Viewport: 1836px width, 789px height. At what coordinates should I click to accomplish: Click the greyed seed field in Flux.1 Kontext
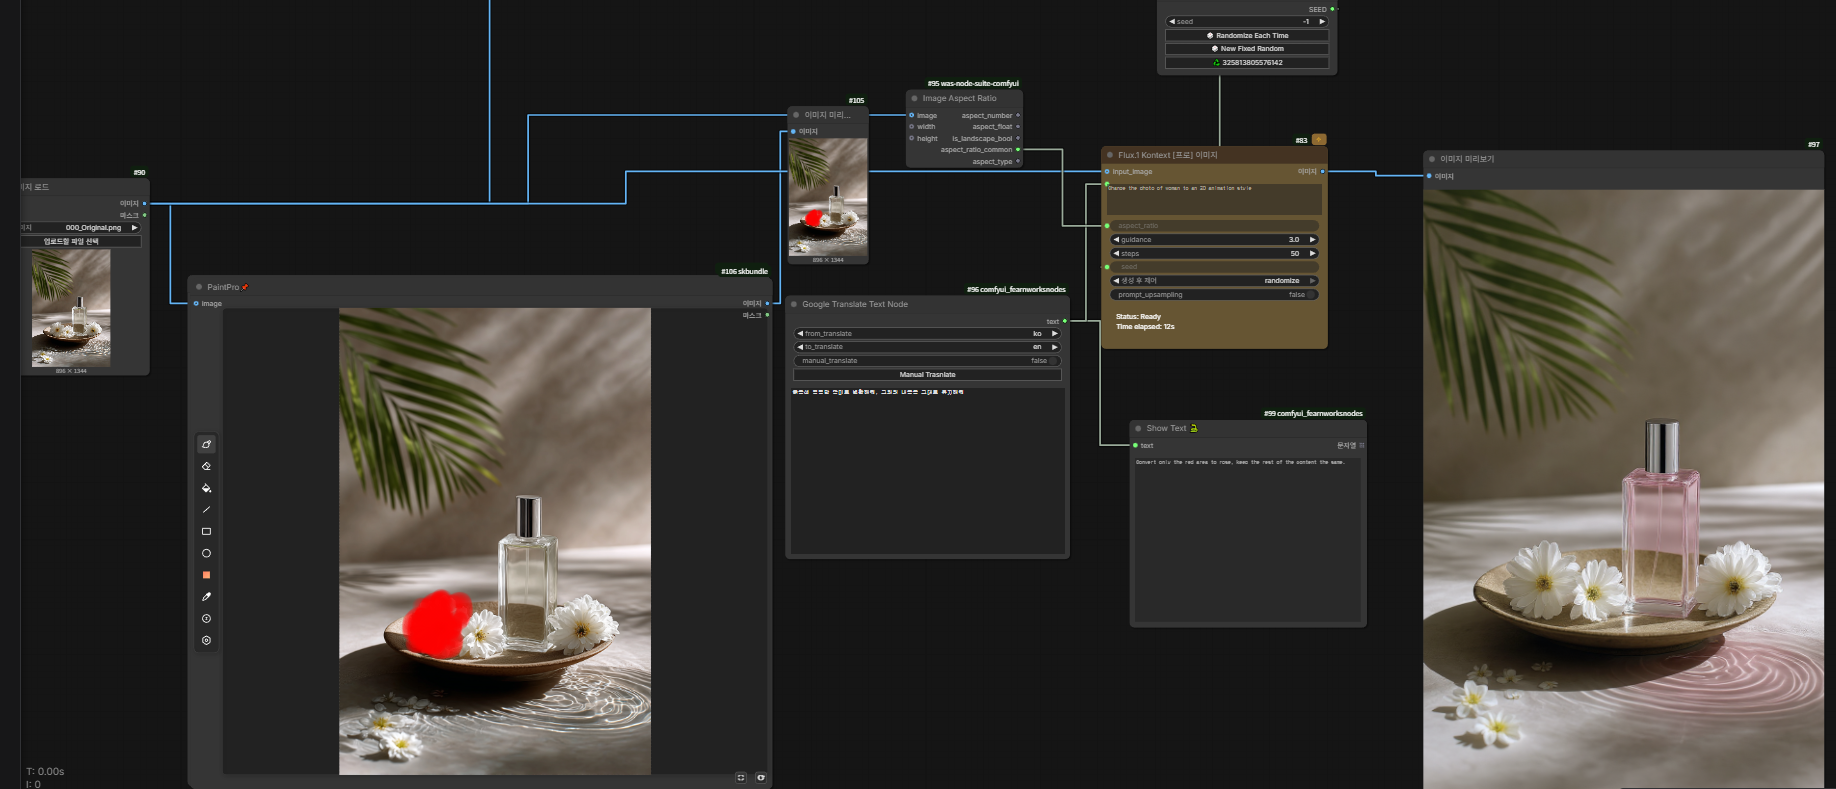tap(1214, 267)
